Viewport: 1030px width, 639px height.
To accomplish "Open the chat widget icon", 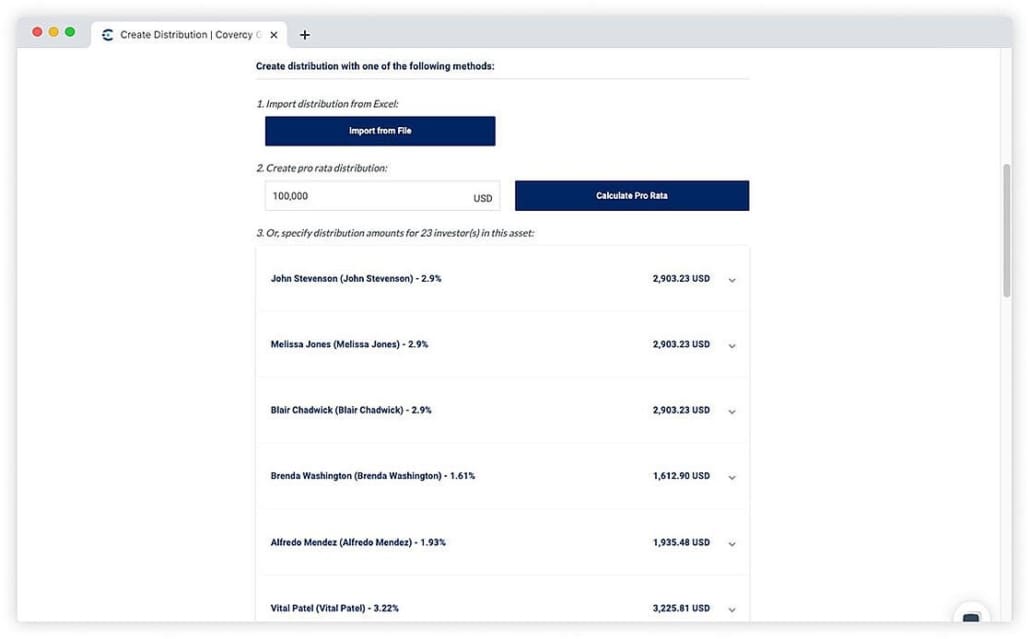I will point(970,618).
